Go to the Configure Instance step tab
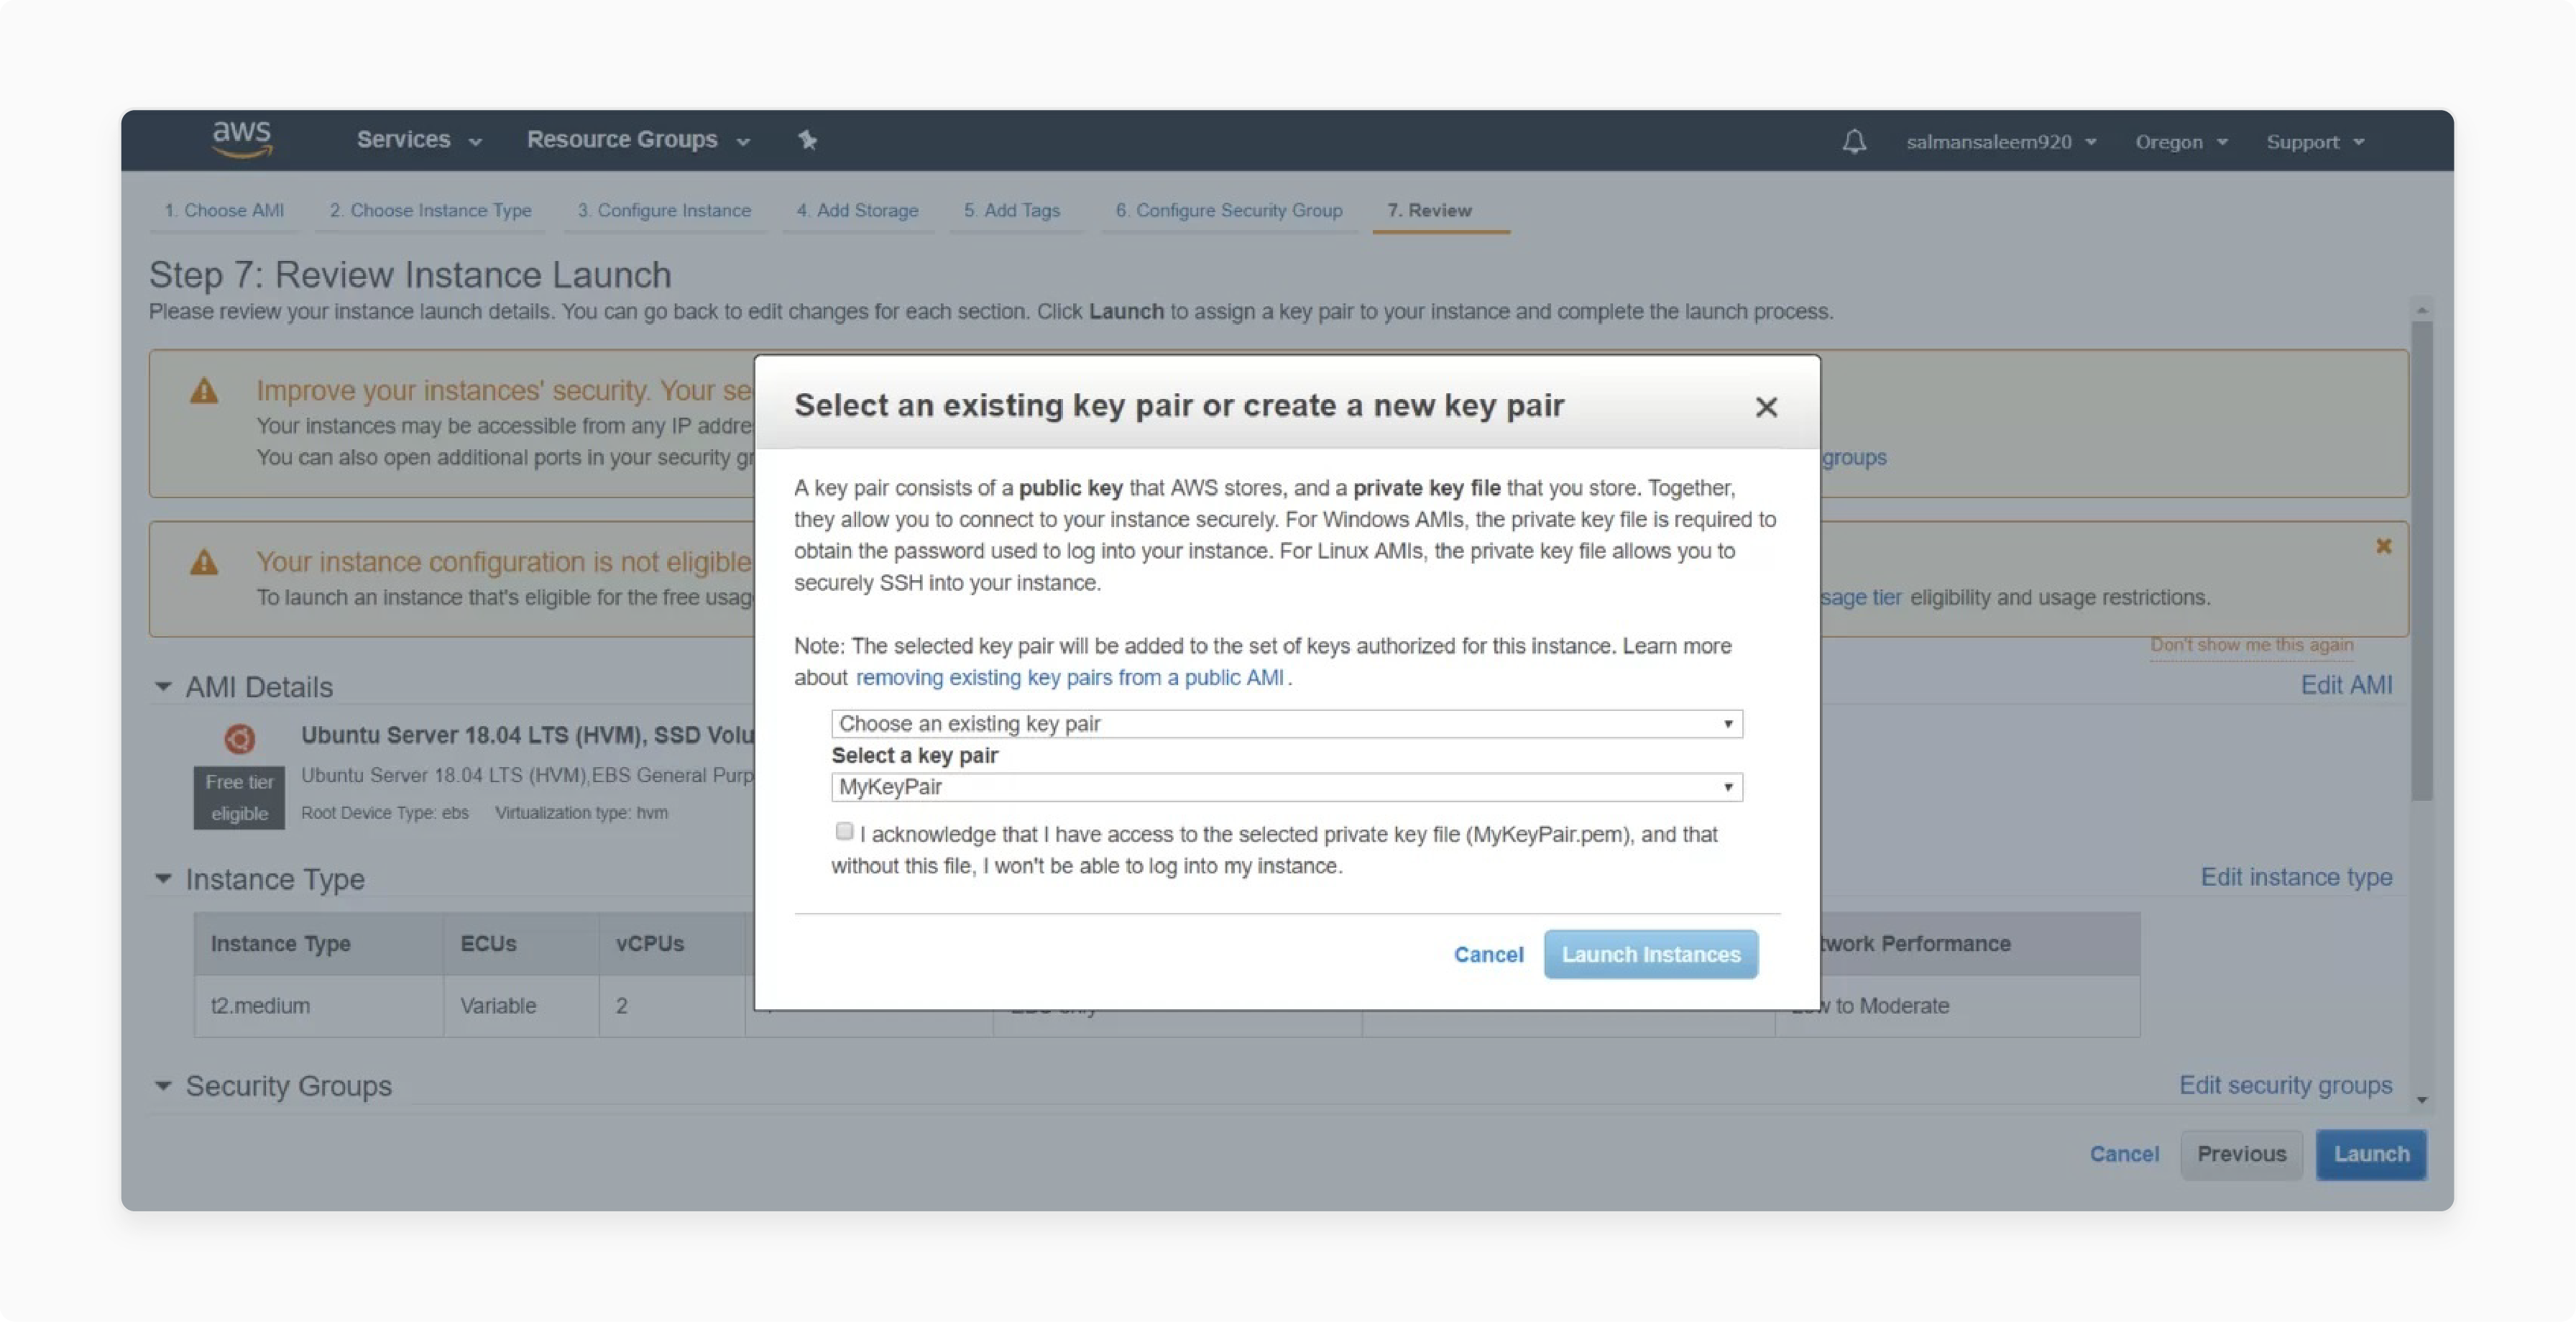This screenshot has width=2576, height=1322. click(x=664, y=210)
